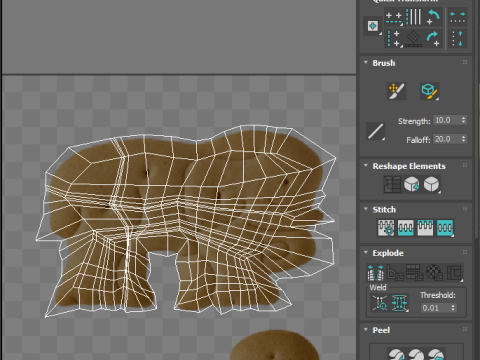The height and width of the screenshot is (360, 480).
Task: Click the Align Vertically to Pivot icon
Action: [393, 38]
